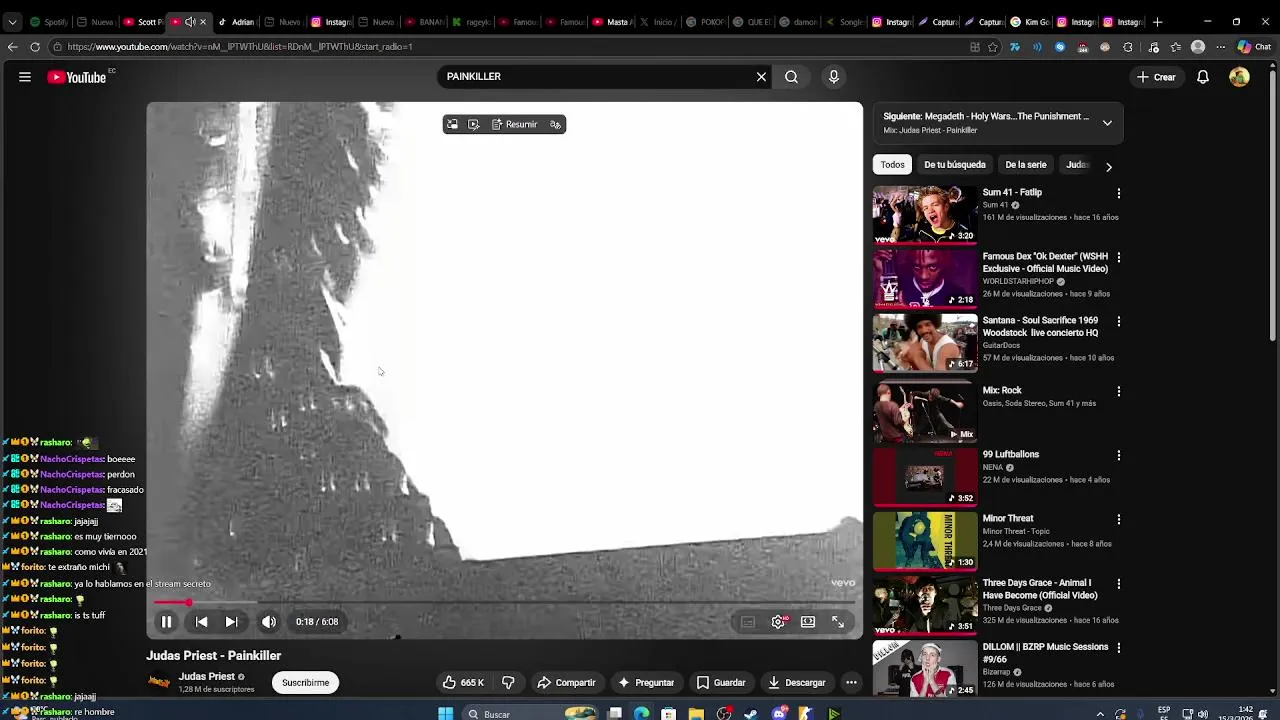Skip back to the previous video
The width and height of the screenshot is (1280, 720).
click(201, 622)
